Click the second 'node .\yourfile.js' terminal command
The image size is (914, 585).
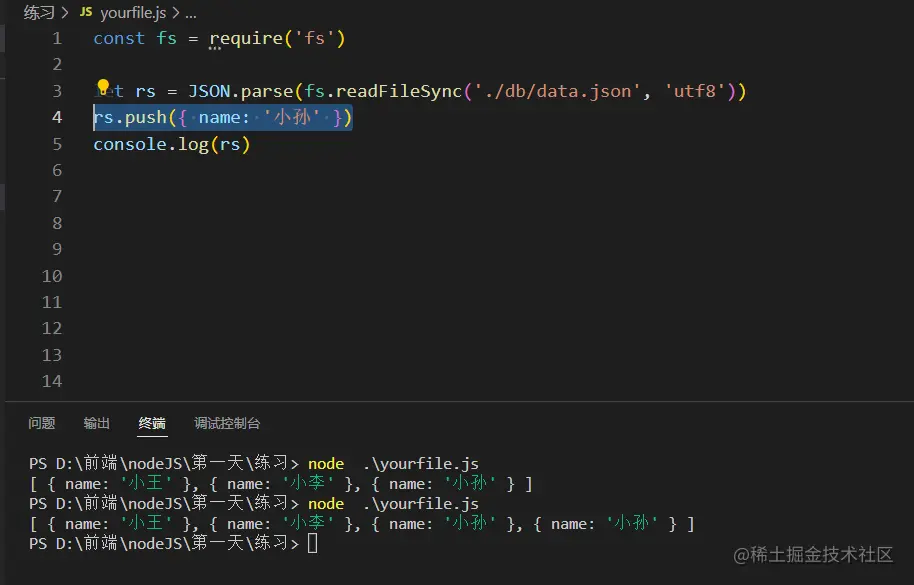pyautogui.click(x=393, y=504)
